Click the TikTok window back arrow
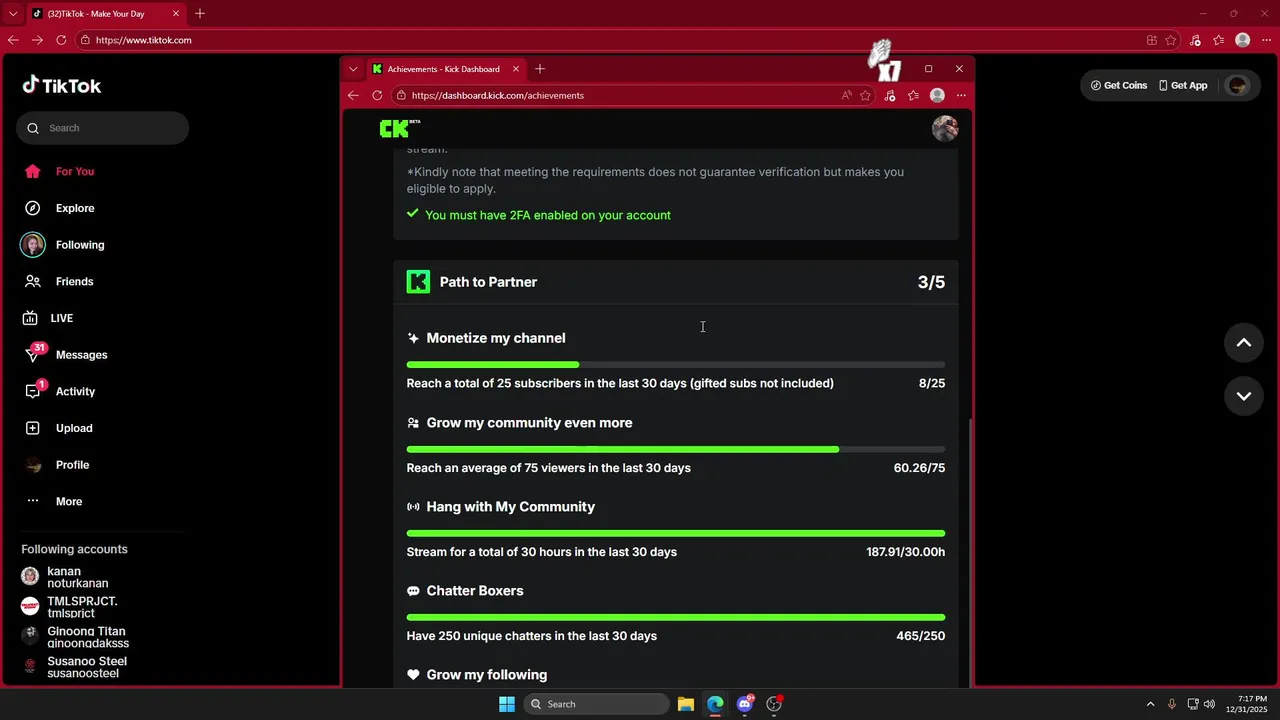Screen dimensions: 1280x720 click(x=13, y=40)
